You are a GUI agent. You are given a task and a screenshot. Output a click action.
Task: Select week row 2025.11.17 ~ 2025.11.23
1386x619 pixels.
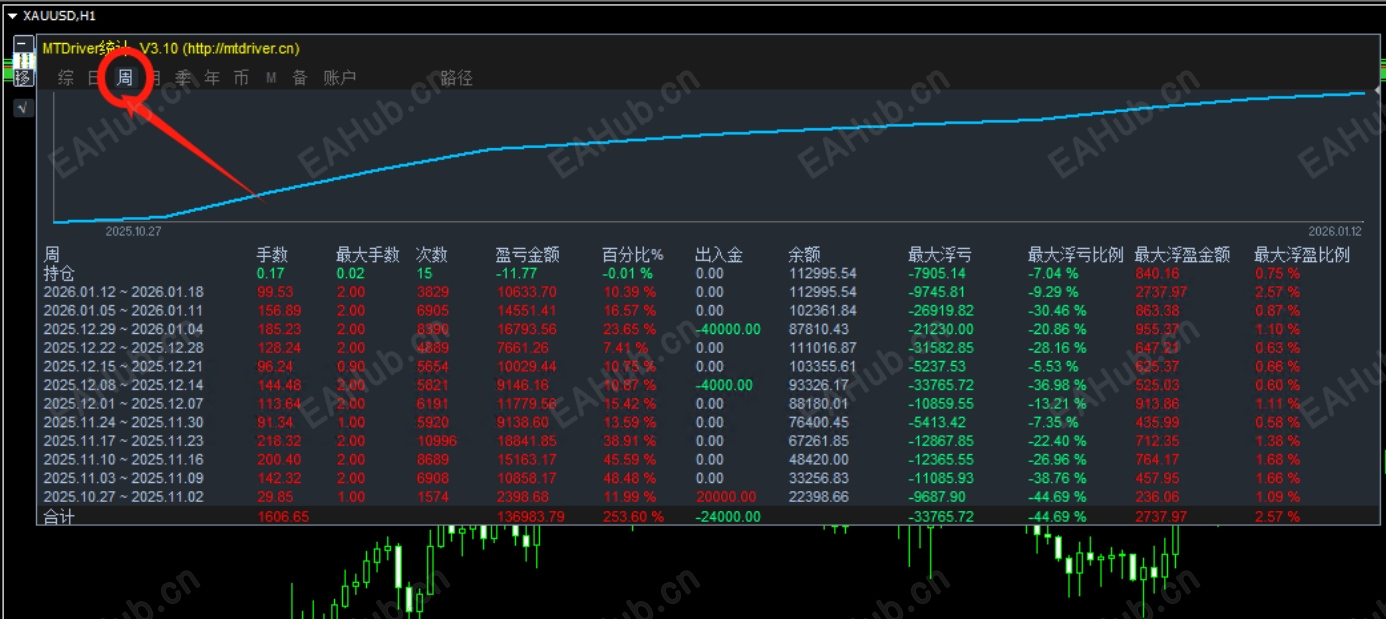point(123,440)
